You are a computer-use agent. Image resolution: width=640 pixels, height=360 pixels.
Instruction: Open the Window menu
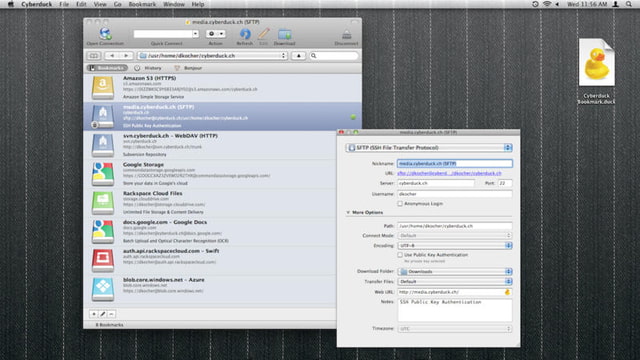(174, 4)
